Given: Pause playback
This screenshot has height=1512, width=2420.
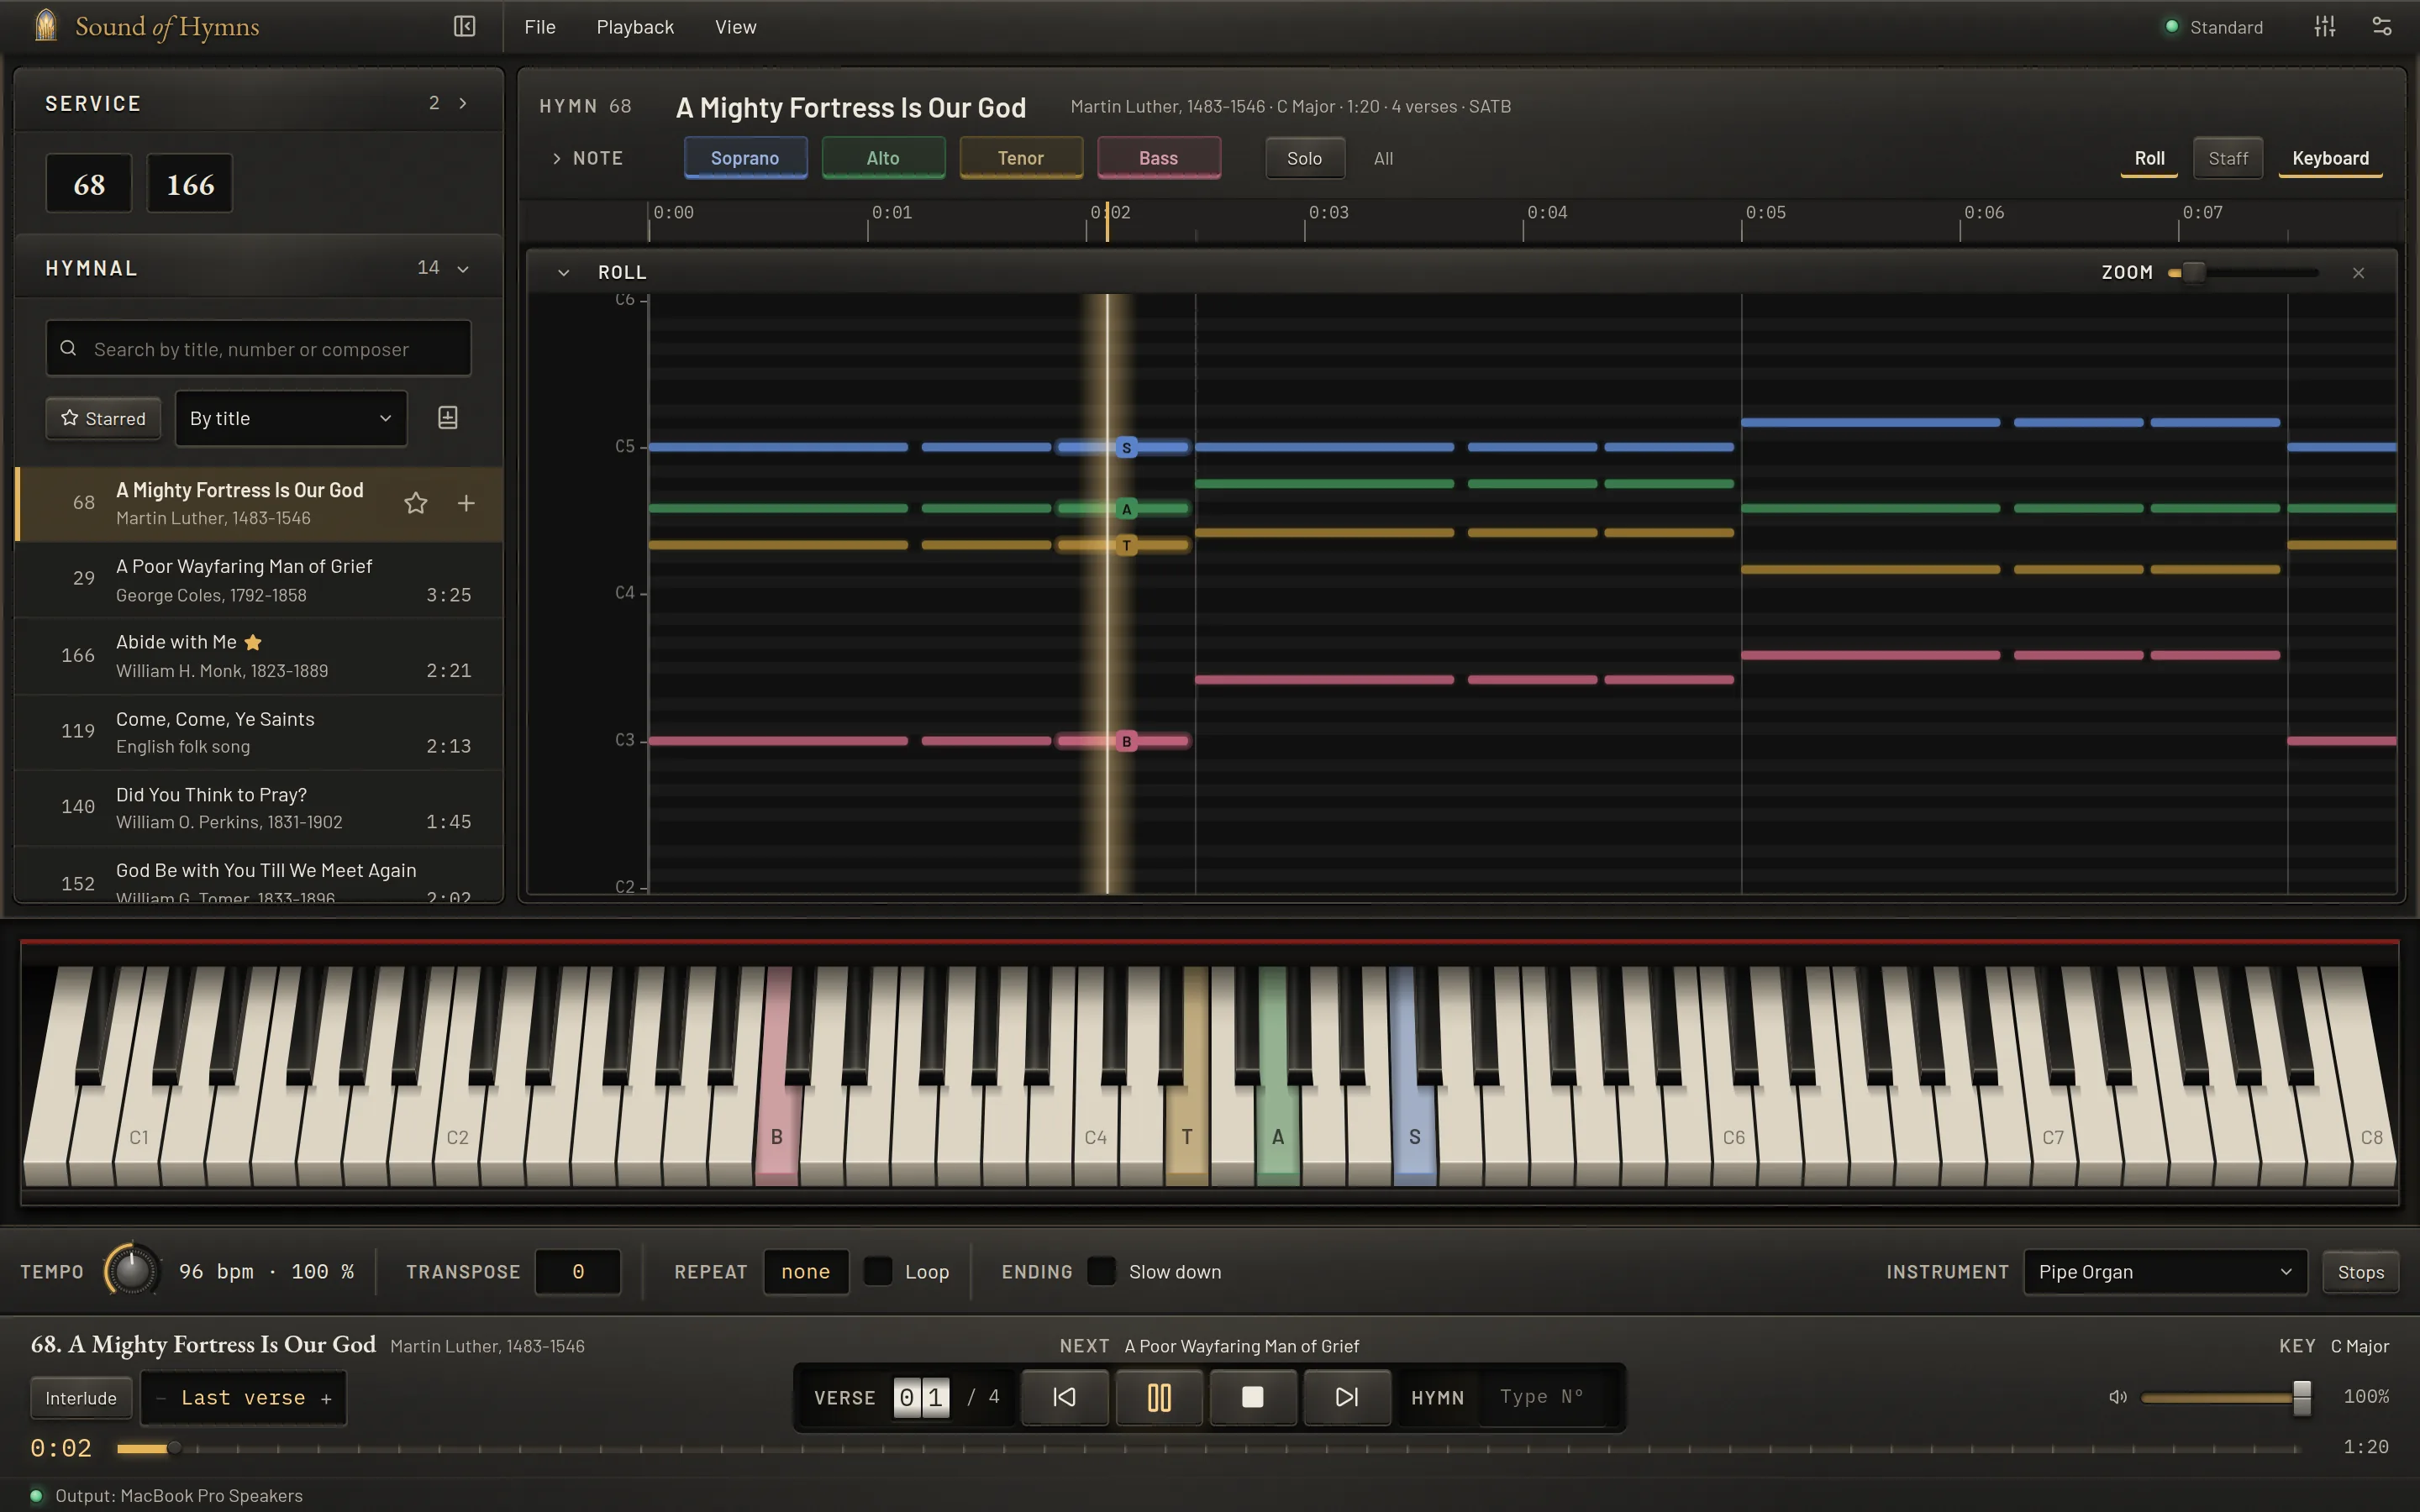Looking at the screenshot, I should click(x=1159, y=1397).
